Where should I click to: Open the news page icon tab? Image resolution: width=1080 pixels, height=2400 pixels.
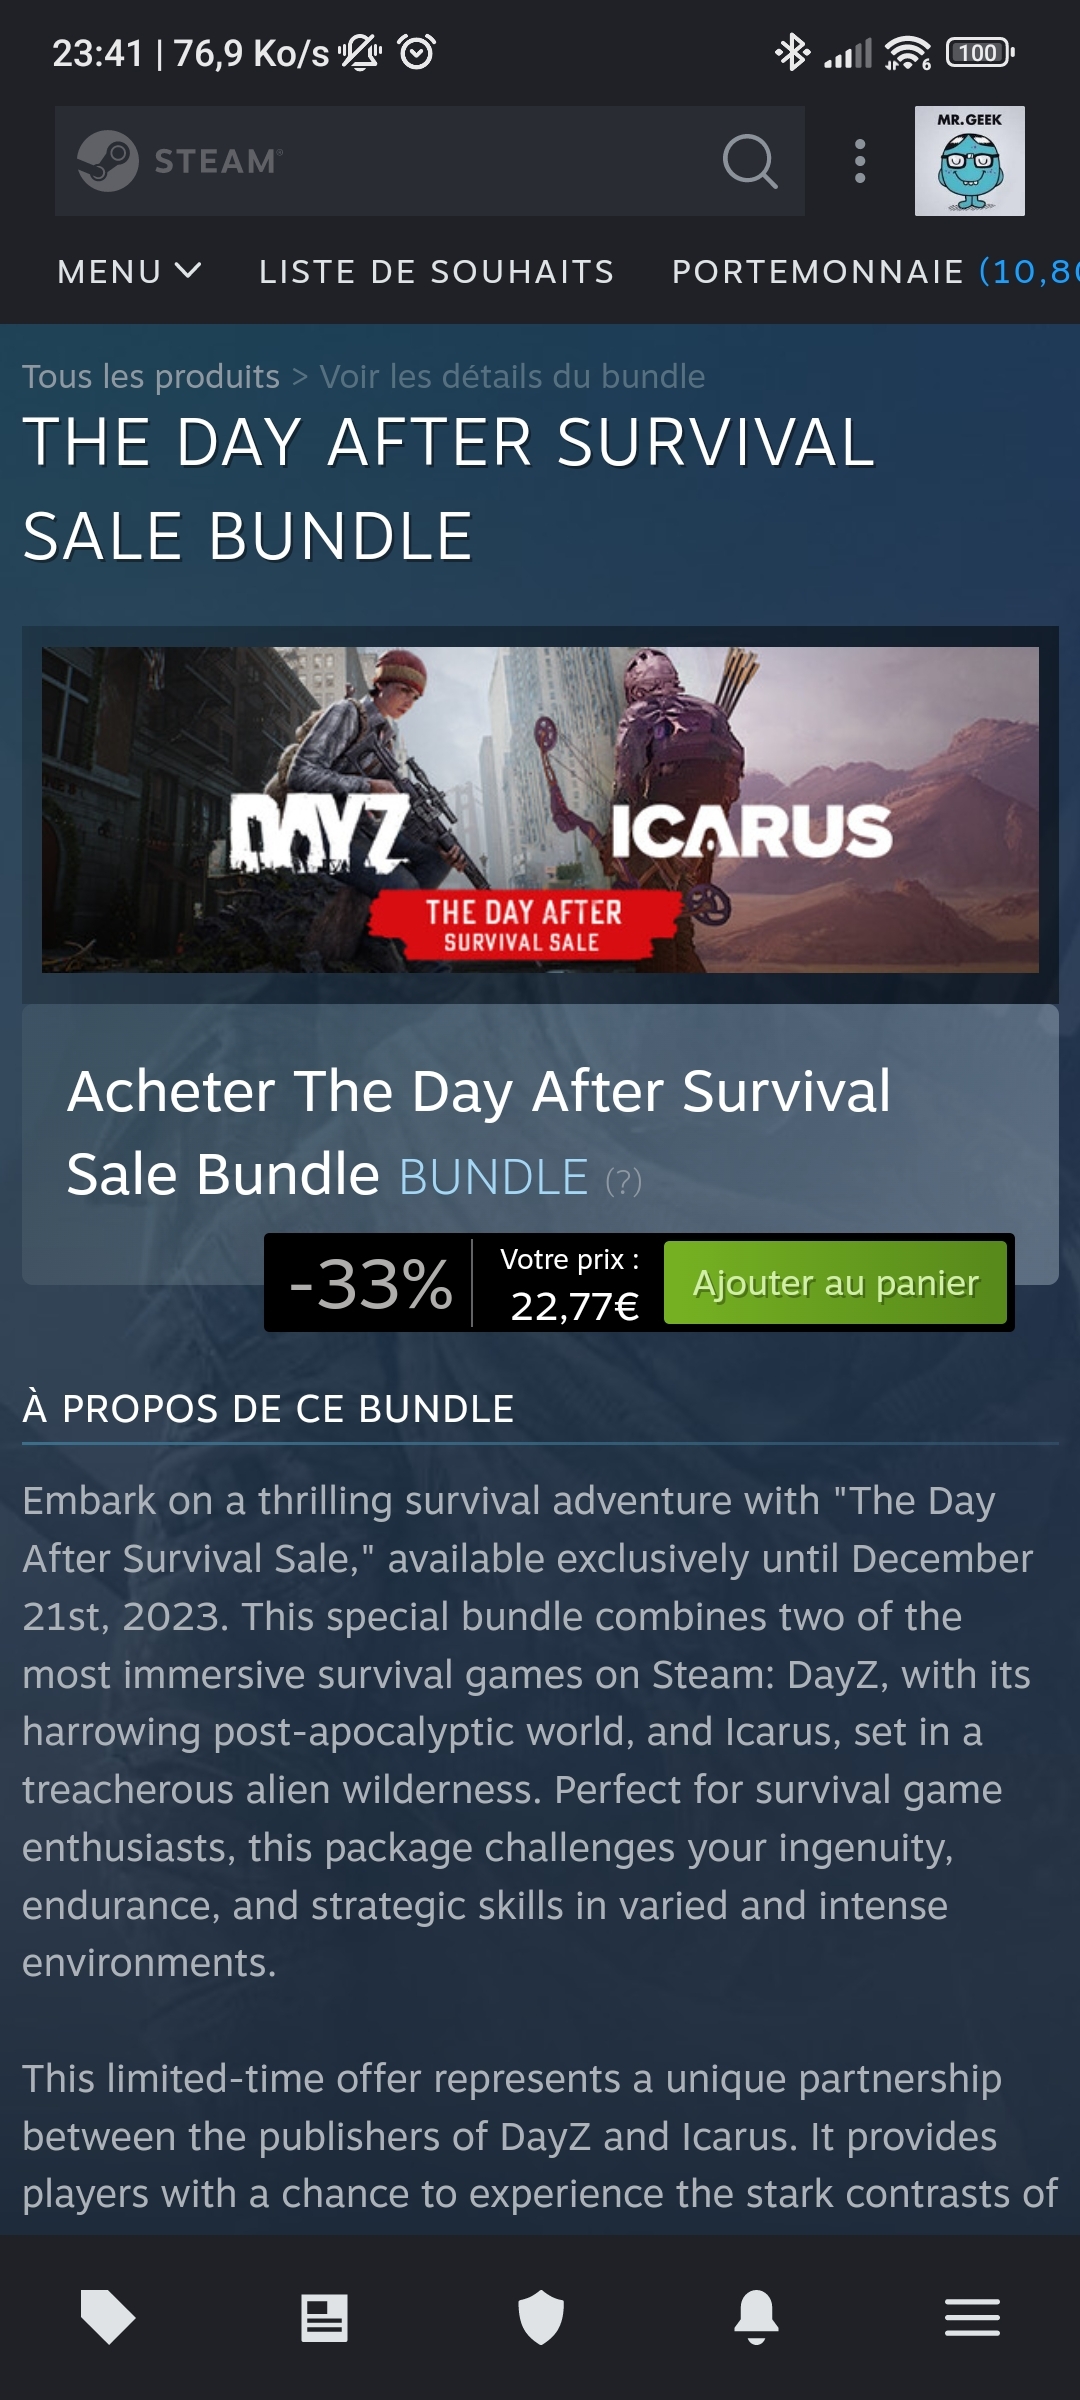click(x=324, y=2317)
